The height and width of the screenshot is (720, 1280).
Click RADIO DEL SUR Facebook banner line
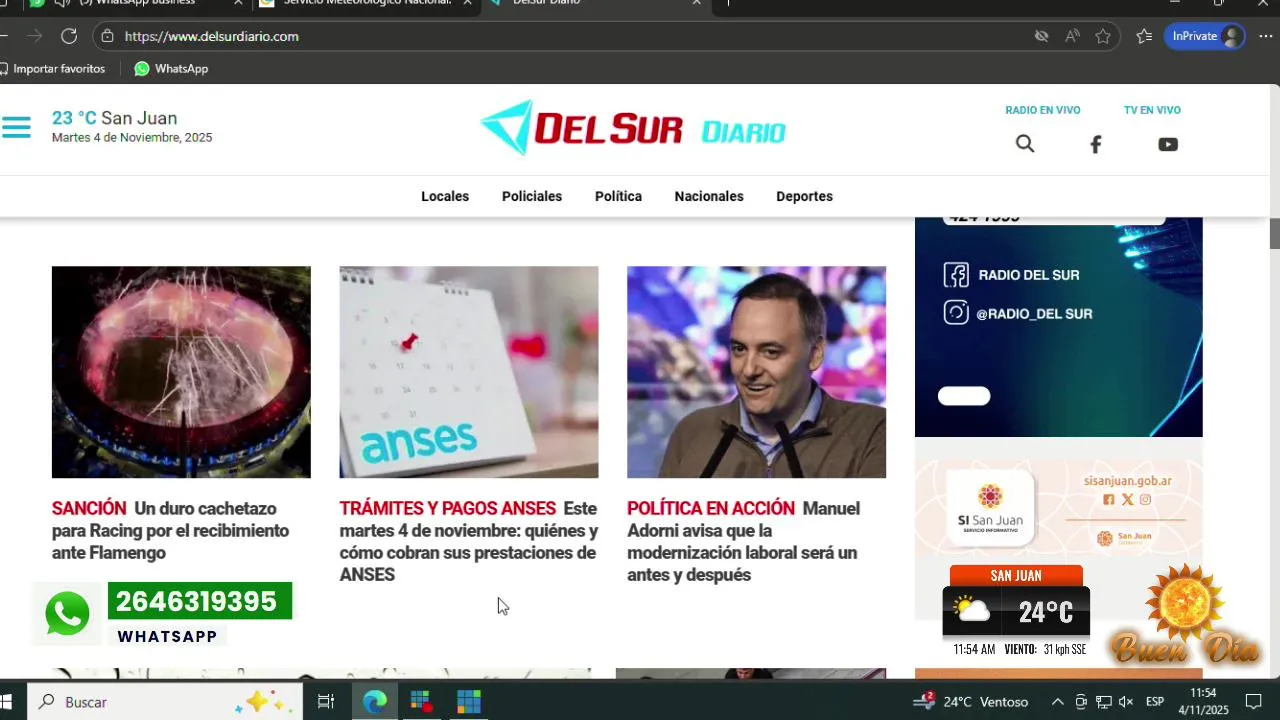(x=1012, y=275)
